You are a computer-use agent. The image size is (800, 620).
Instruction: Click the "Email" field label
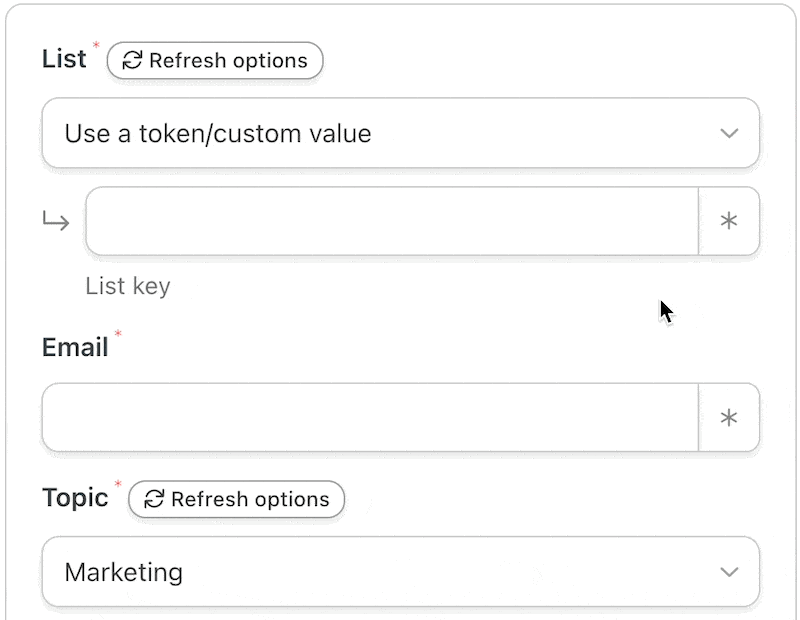75,348
